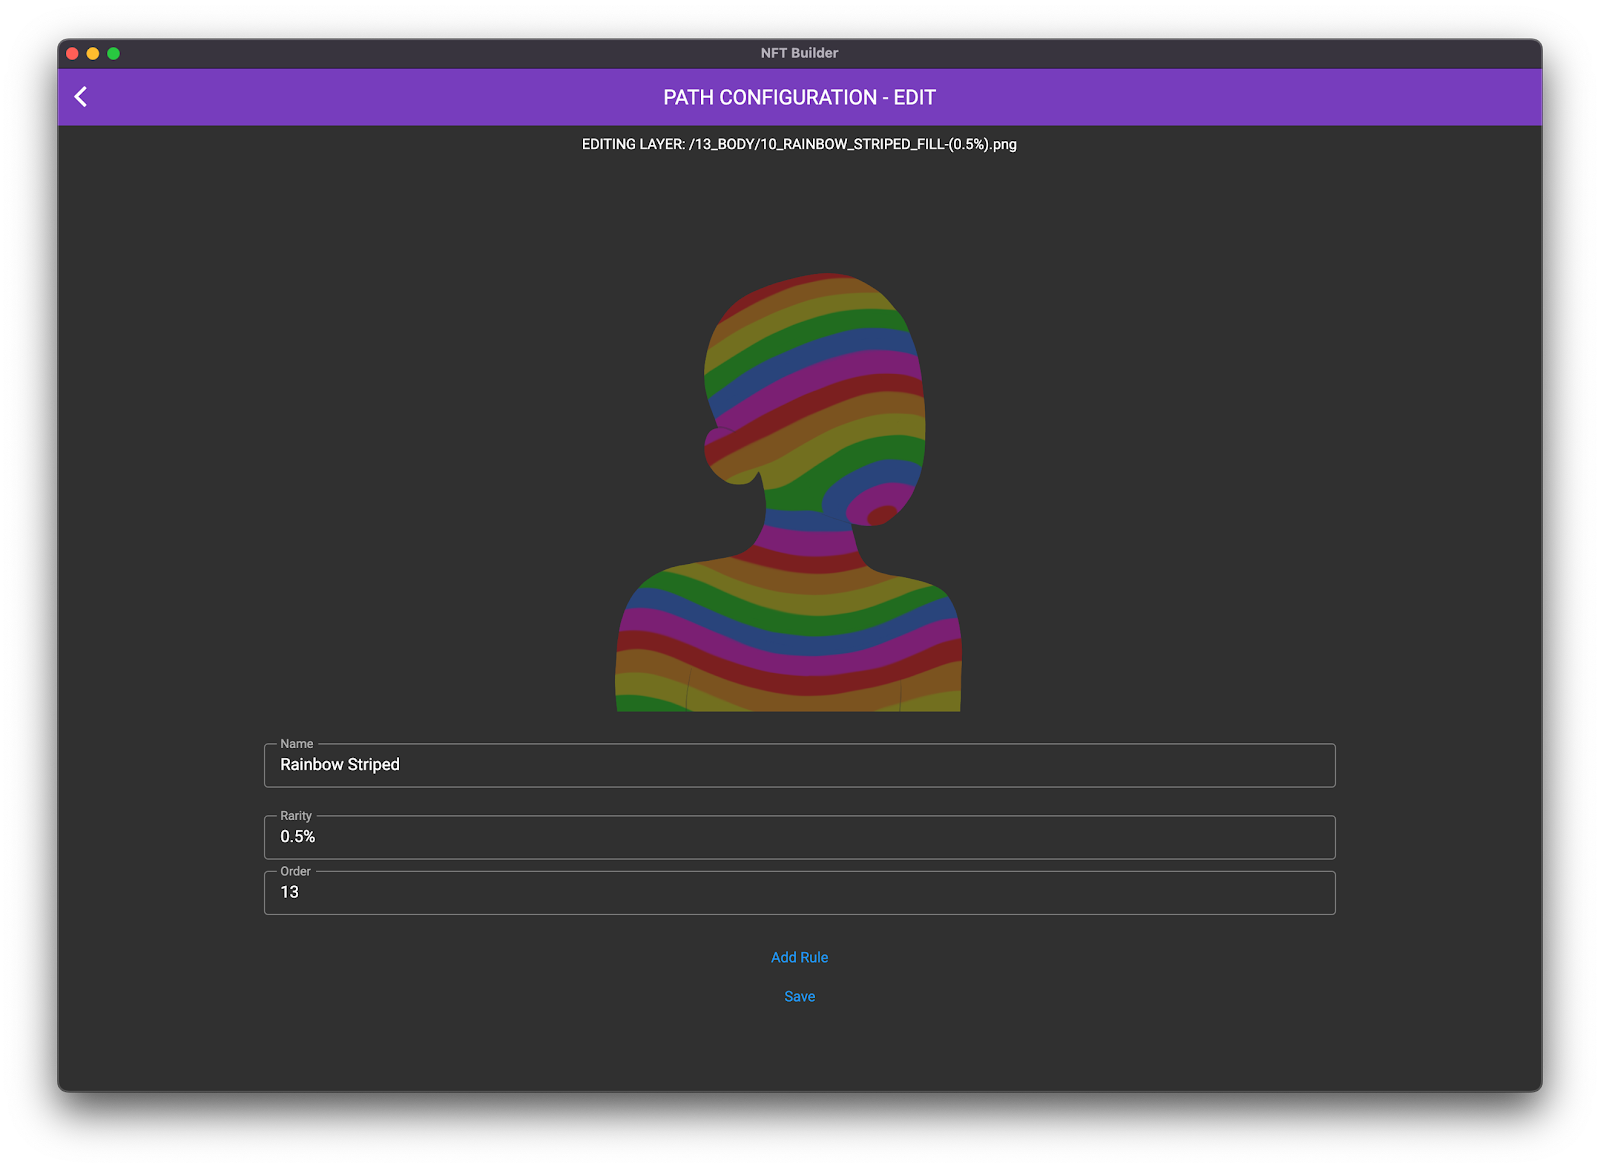This screenshot has width=1600, height=1168.
Task: Select the rainbow striped body preview image
Action: pyautogui.click(x=788, y=492)
